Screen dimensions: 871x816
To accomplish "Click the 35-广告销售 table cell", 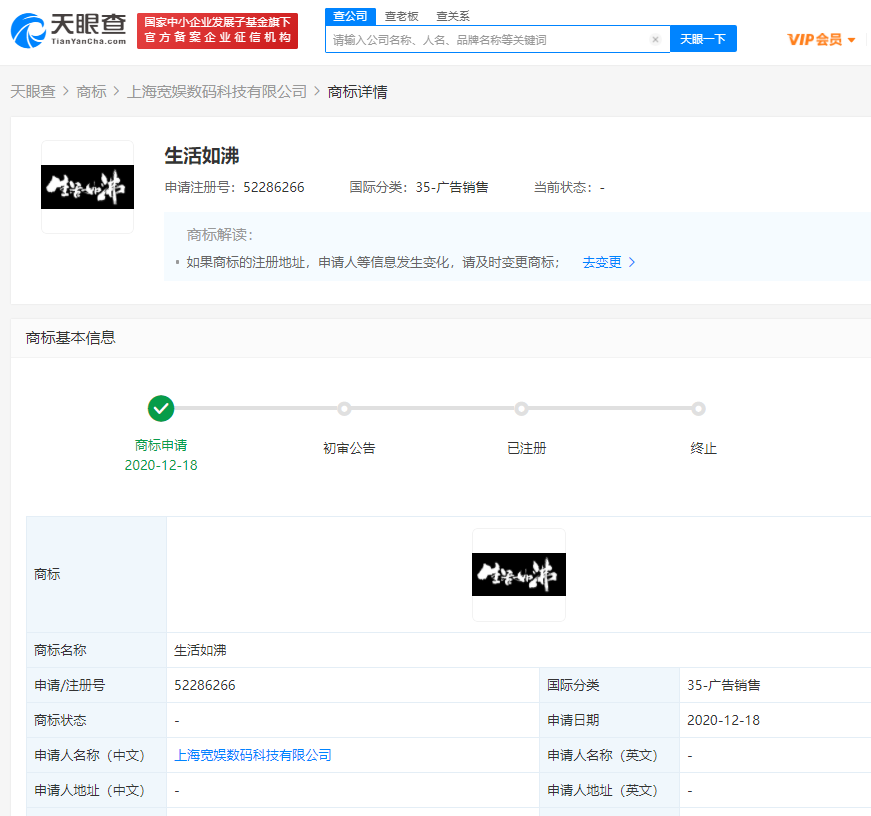I will point(723,685).
